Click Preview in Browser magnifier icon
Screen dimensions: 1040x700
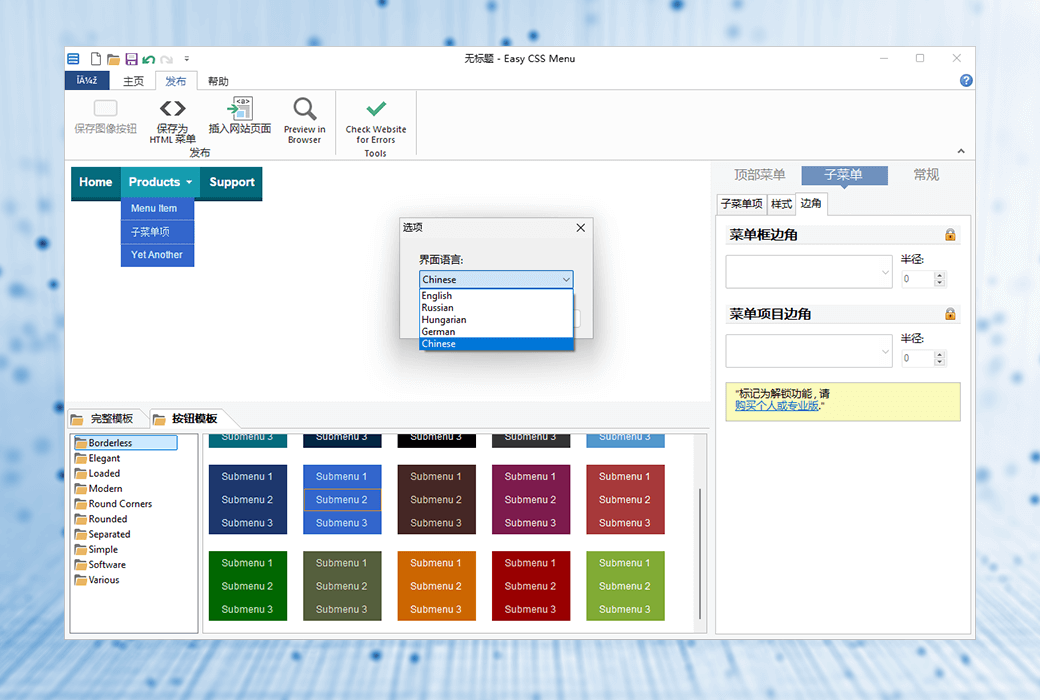click(x=304, y=109)
